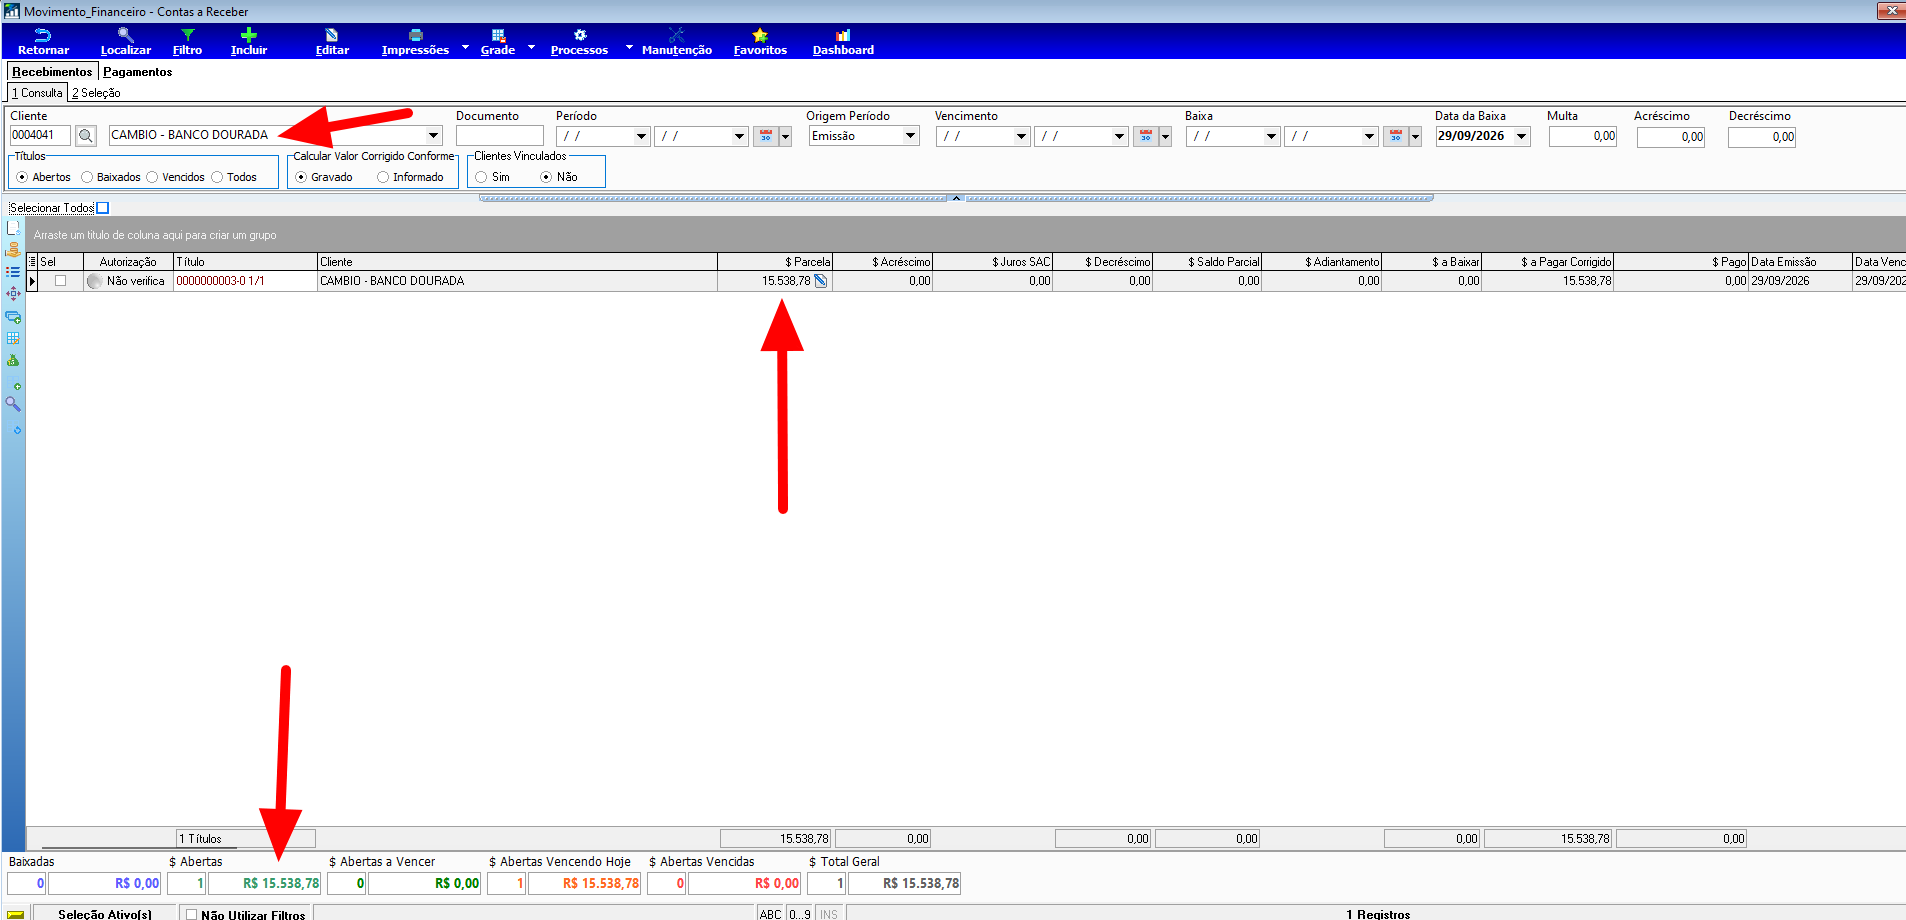The image size is (1906, 920).
Task: Open the 1 Consulta tab
Action: coord(37,93)
